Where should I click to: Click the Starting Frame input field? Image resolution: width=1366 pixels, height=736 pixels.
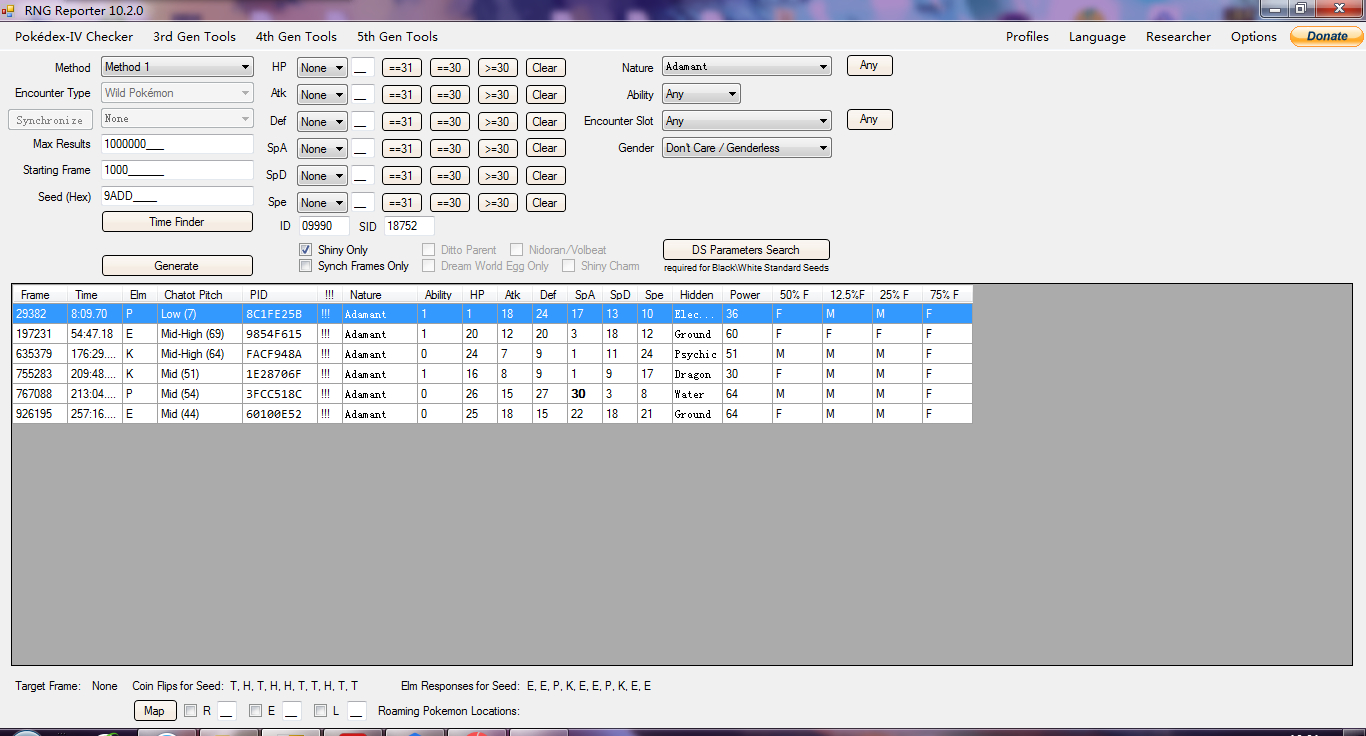[x=177, y=170]
